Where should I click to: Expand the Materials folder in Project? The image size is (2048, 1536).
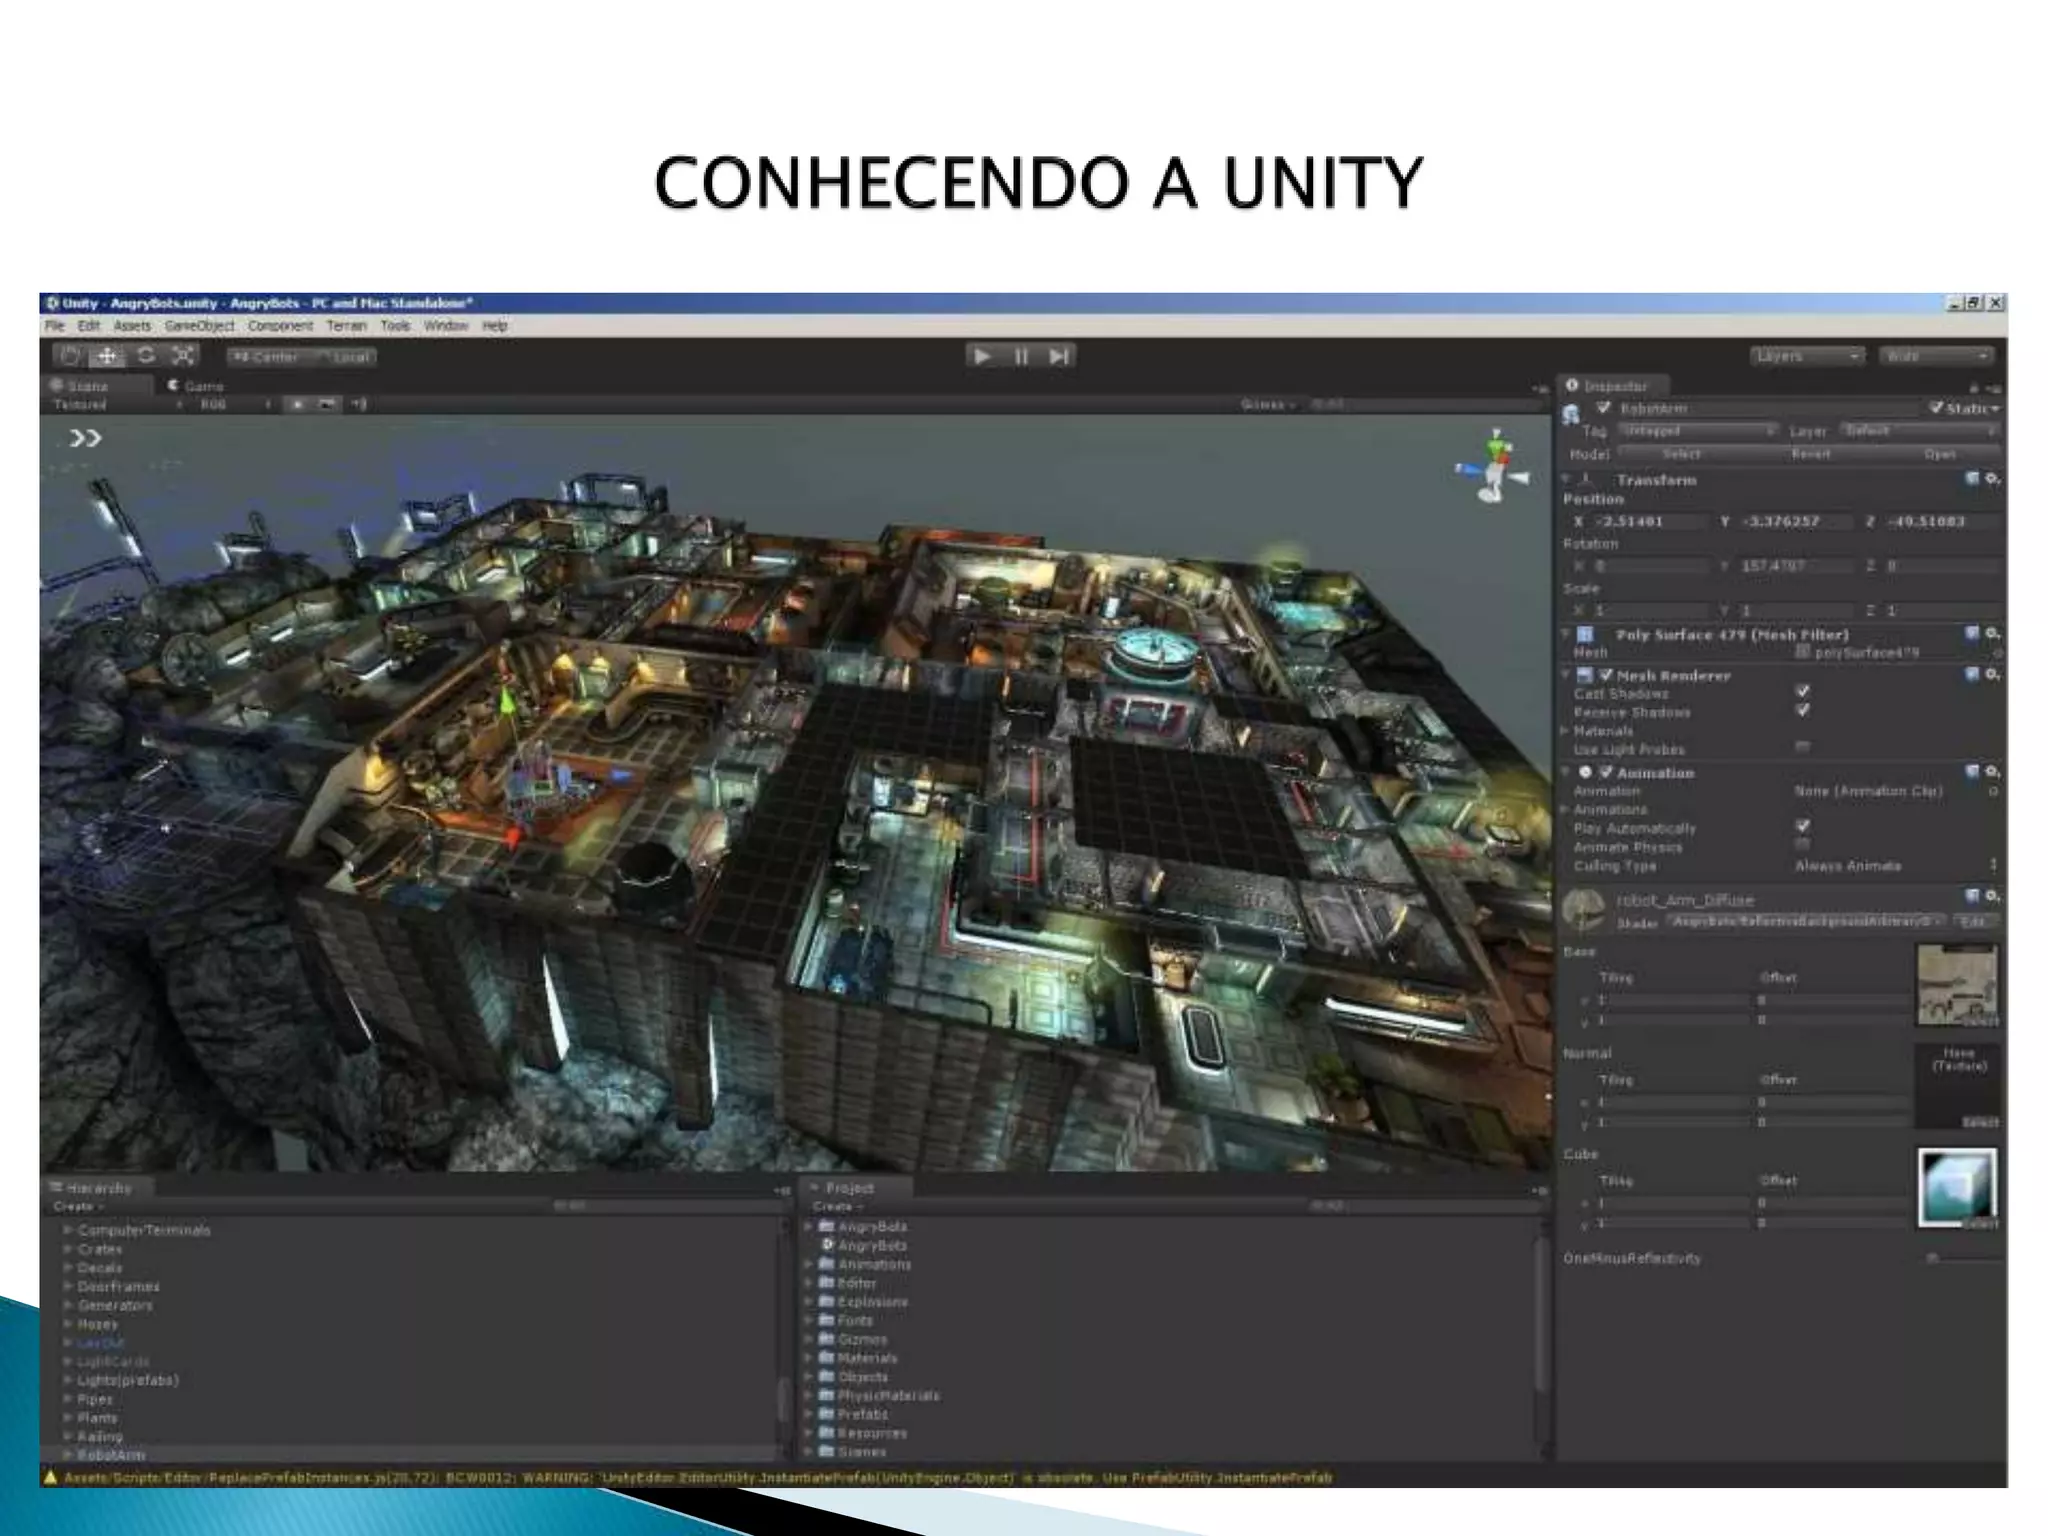tap(809, 1358)
